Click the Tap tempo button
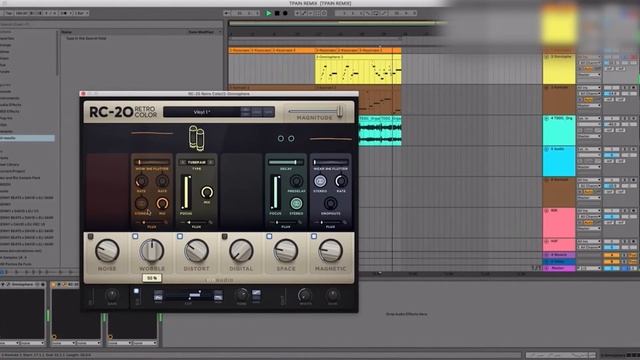The width and height of the screenshot is (640, 360). click(9, 13)
